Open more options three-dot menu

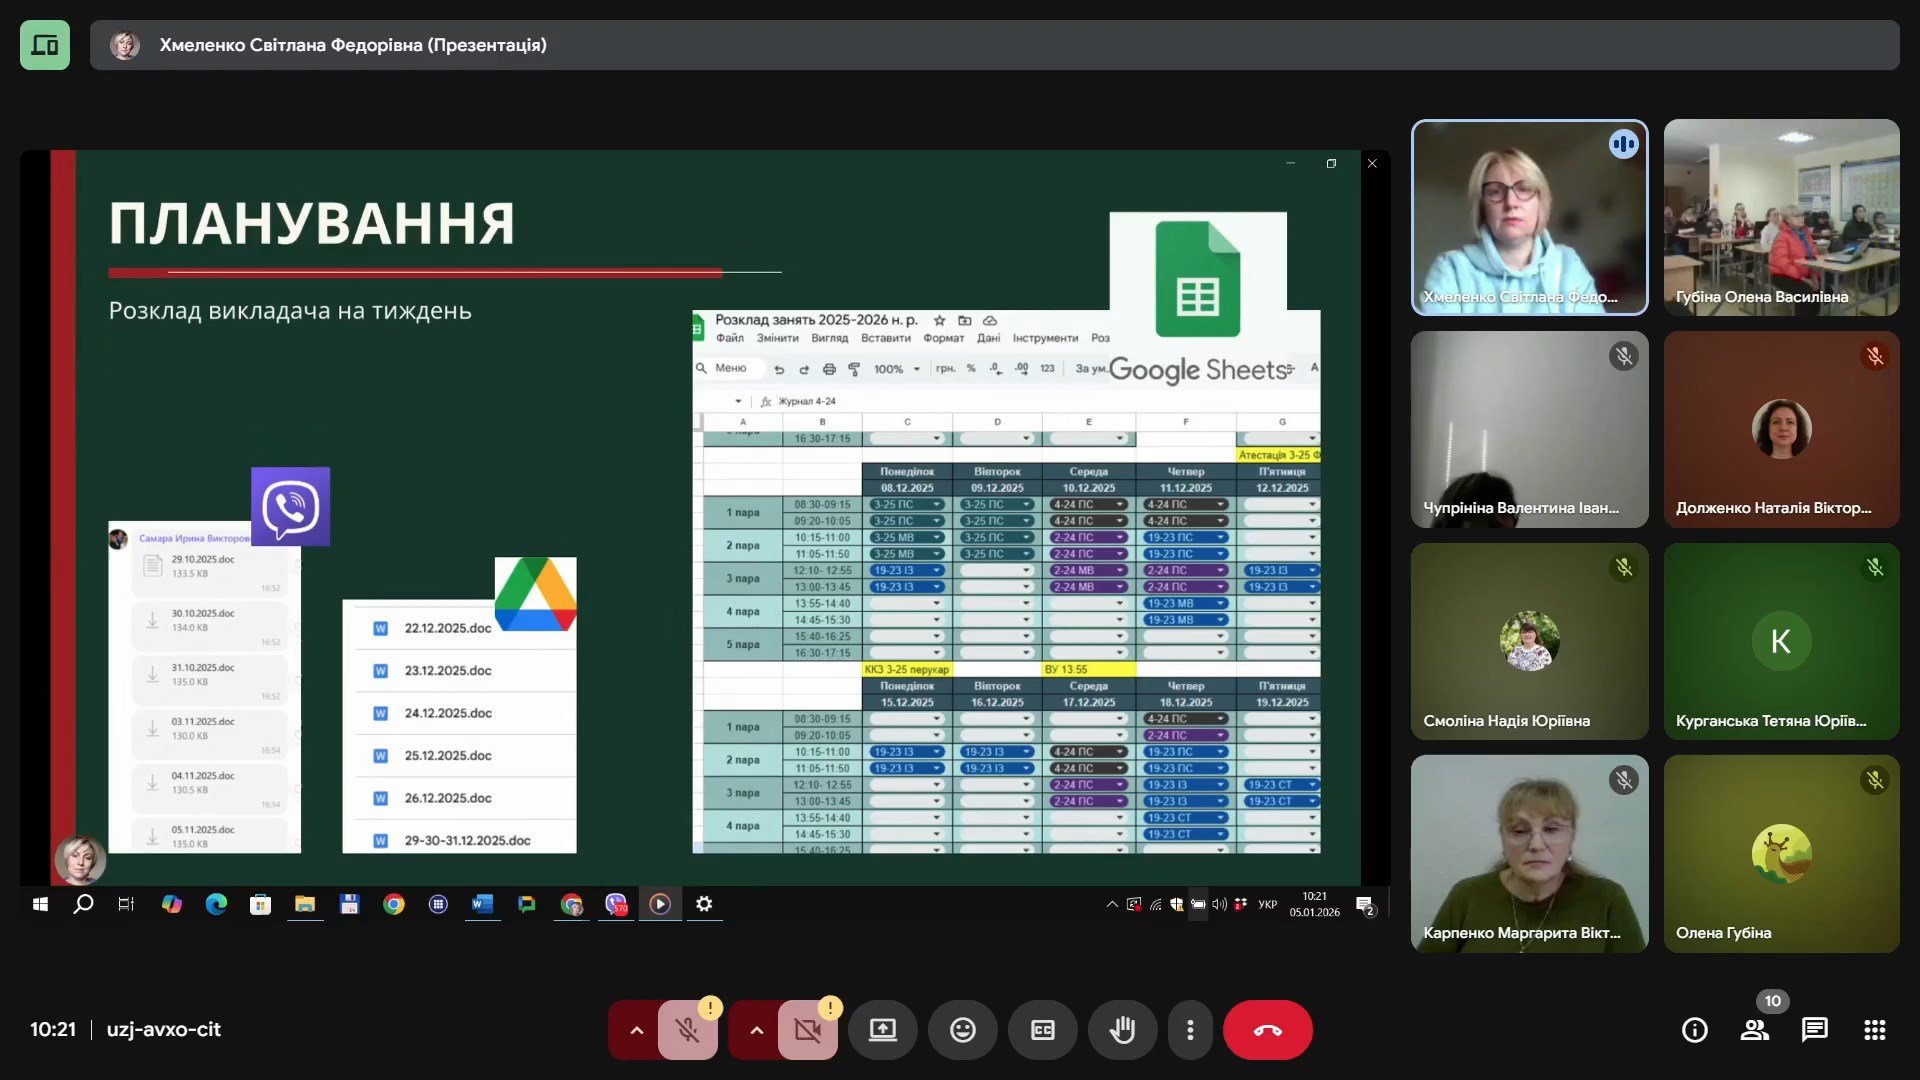pyautogui.click(x=1190, y=1030)
